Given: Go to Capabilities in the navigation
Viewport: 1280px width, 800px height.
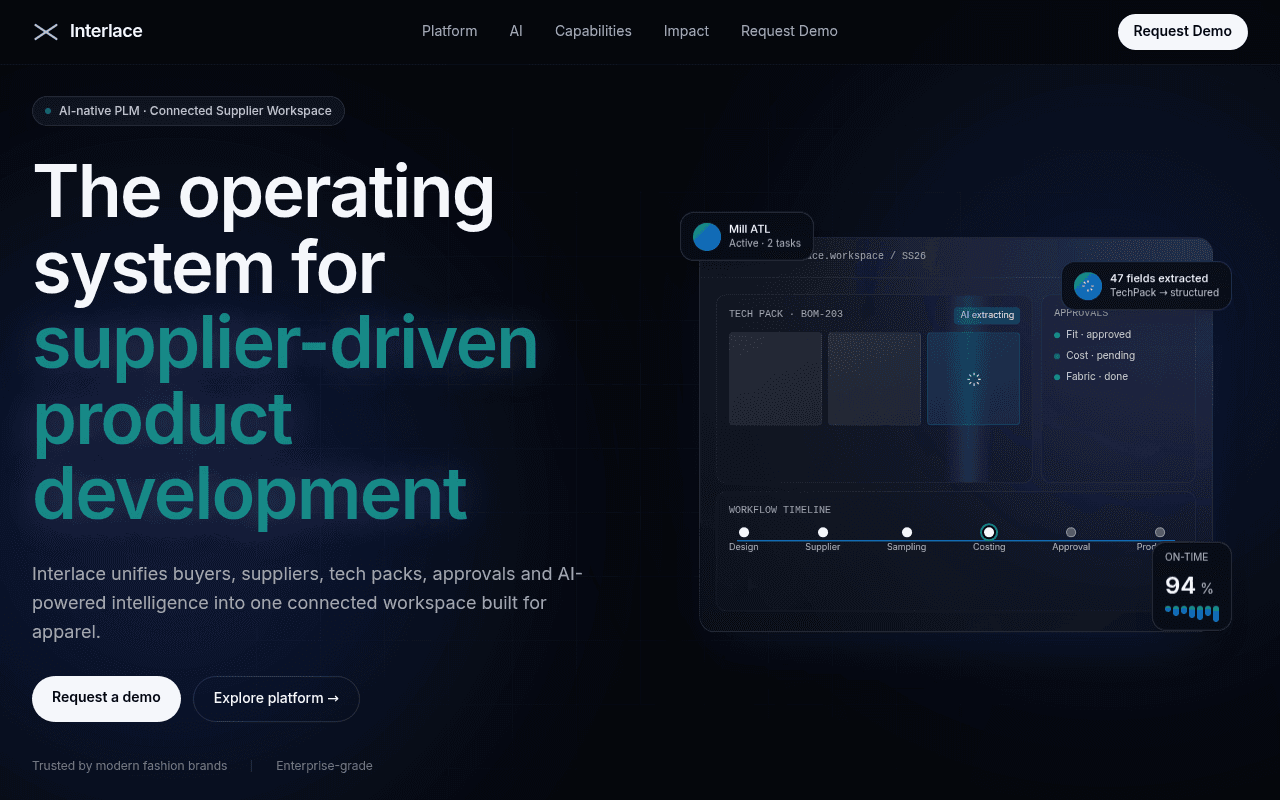Looking at the screenshot, I should pyautogui.click(x=593, y=32).
